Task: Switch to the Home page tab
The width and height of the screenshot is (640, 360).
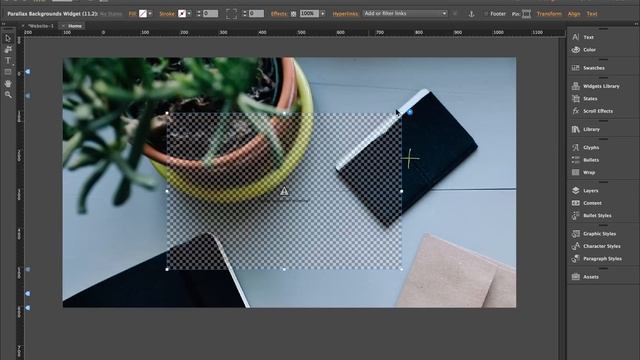Action: (75, 26)
